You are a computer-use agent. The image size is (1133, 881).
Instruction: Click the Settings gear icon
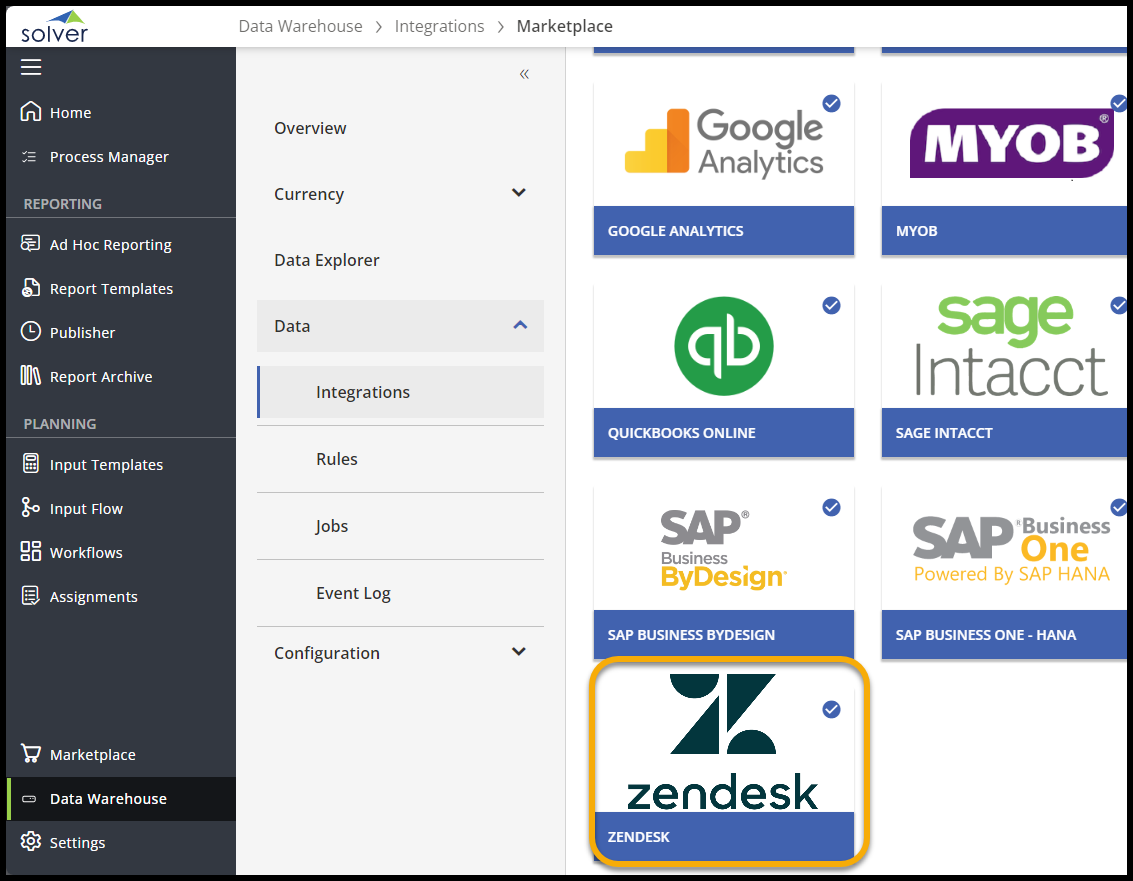click(31, 842)
